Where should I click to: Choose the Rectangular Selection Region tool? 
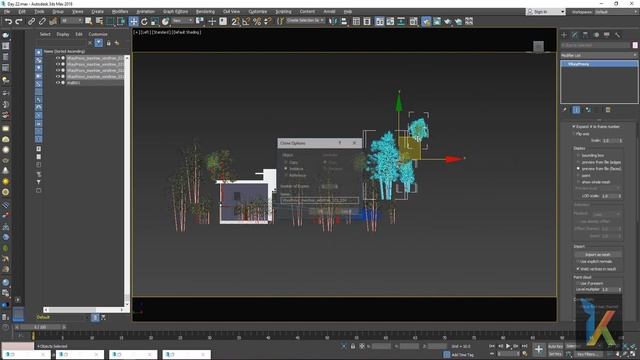(110, 21)
